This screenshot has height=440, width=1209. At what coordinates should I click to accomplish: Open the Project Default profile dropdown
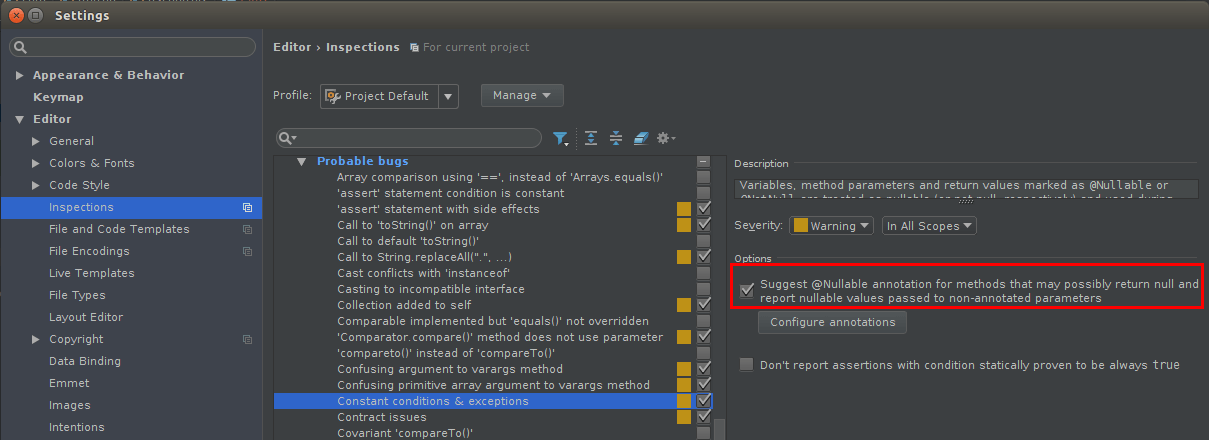coord(448,96)
